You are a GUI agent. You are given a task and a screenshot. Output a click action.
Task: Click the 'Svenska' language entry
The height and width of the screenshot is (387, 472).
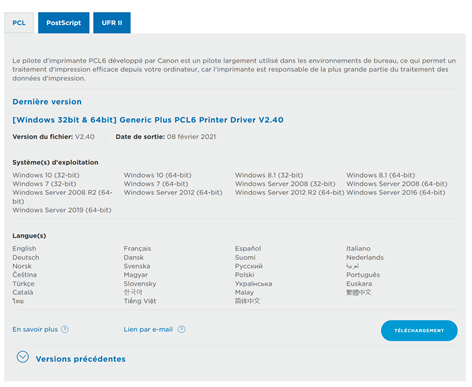click(137, 266)
